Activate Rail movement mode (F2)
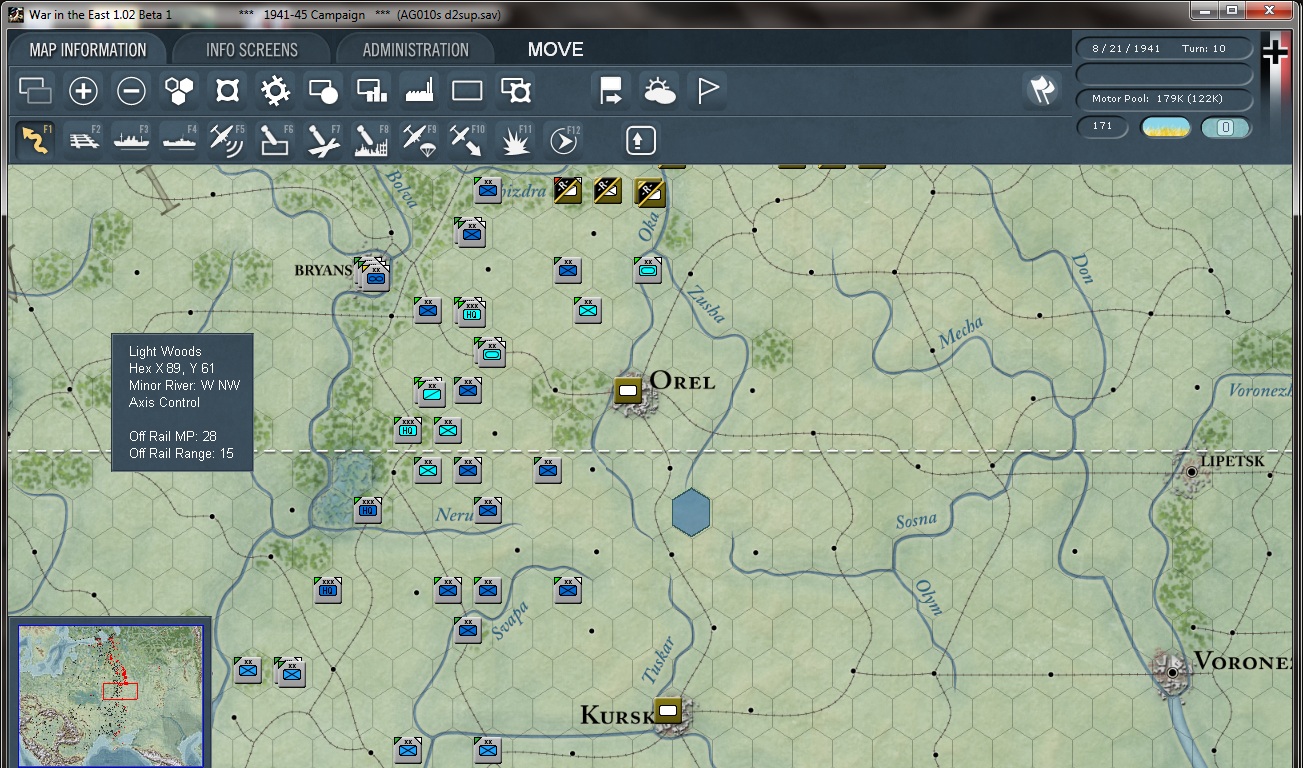Image resolution: width=1303 pixels, height=768 pixels. [83, 140]
